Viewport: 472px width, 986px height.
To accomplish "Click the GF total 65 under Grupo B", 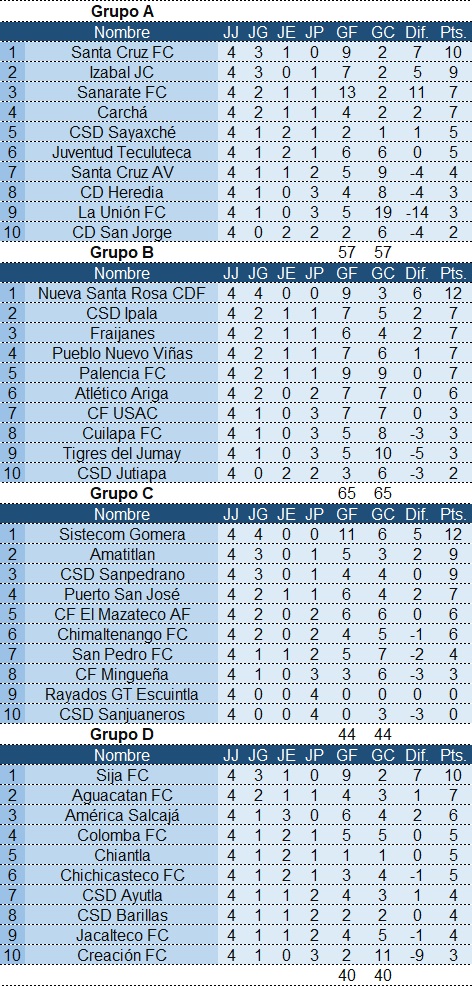I will [x=346, y=493].
